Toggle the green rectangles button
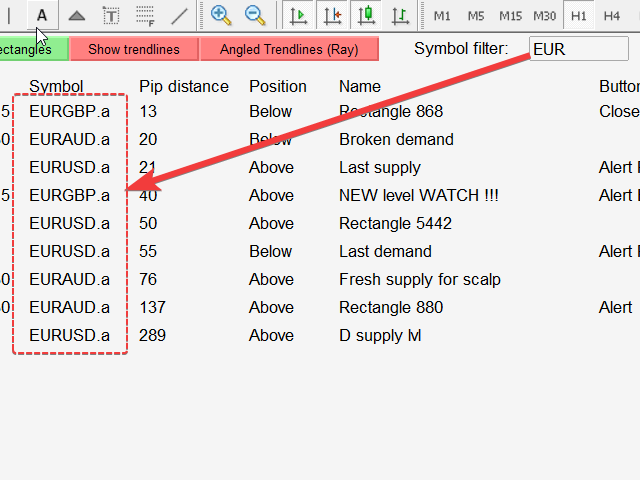Screen dimensions: 640x480 tap(34, 49)
